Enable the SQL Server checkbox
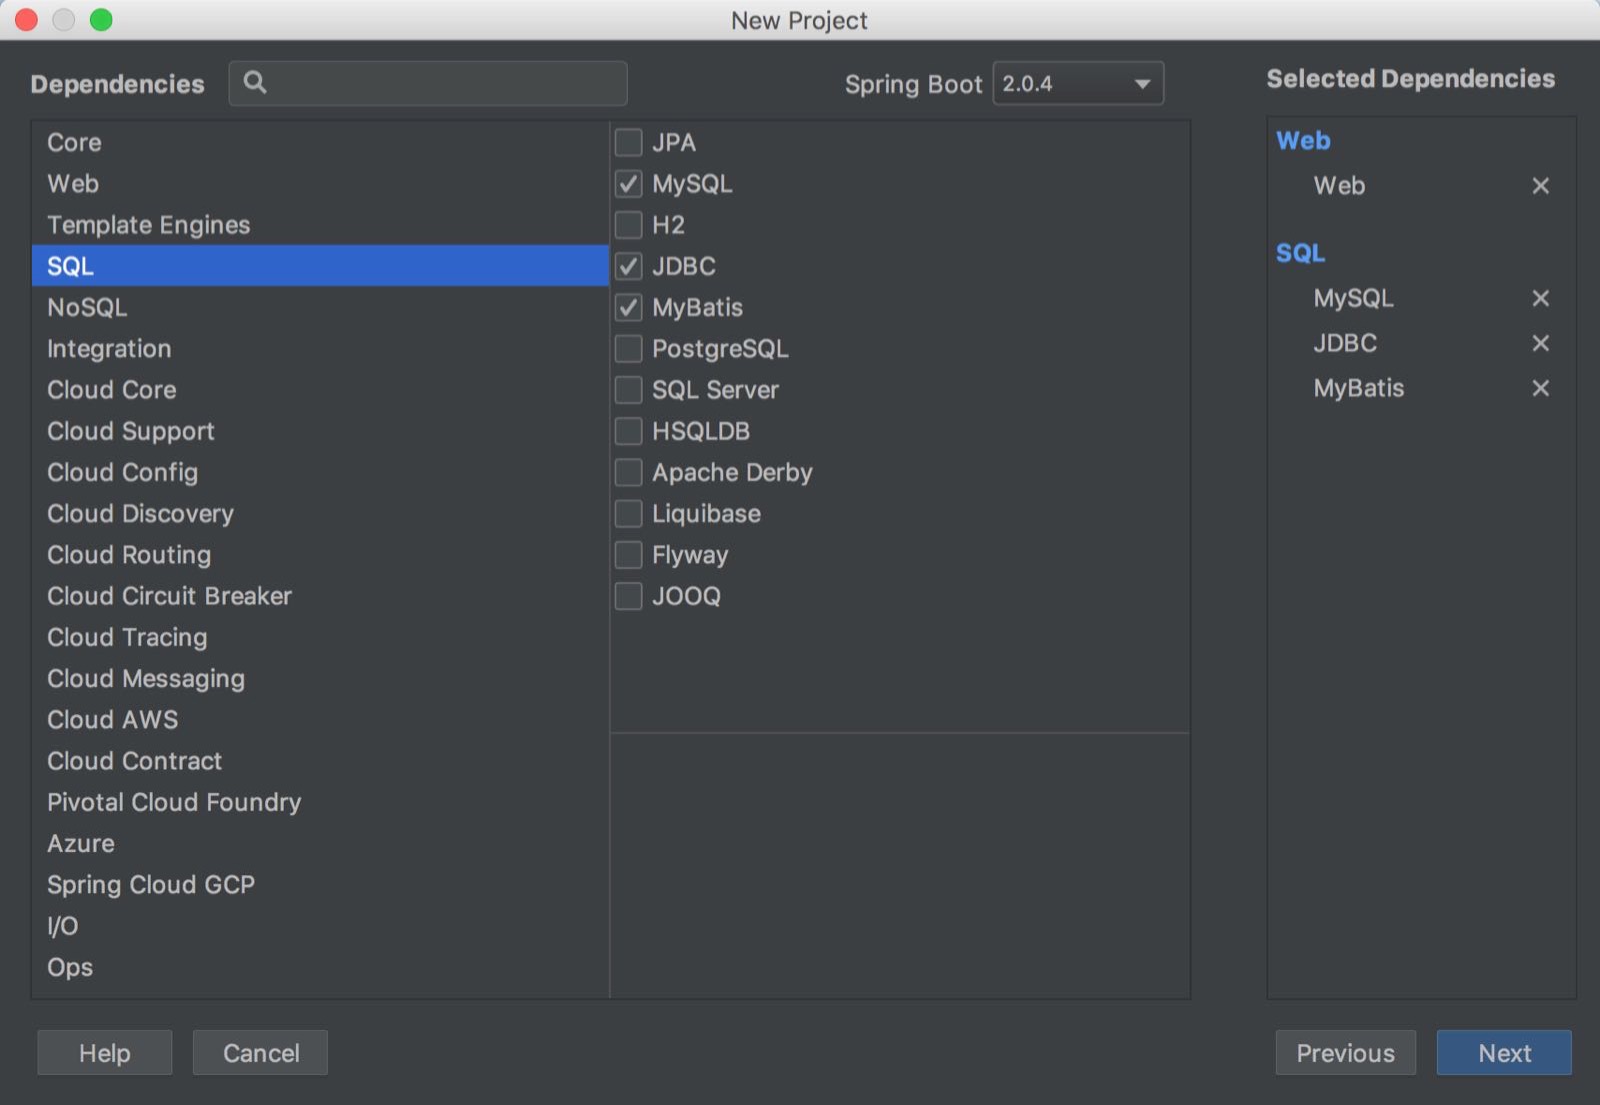The image size is (1600, 1105). point(628,389)
